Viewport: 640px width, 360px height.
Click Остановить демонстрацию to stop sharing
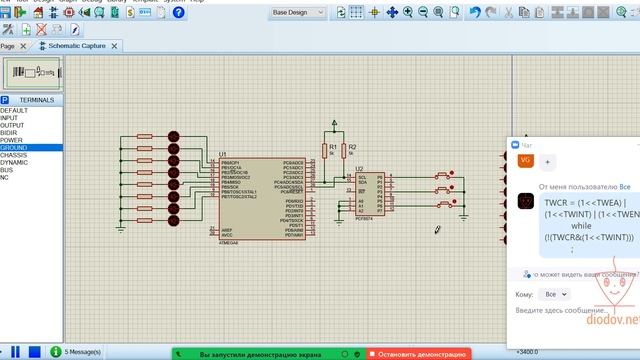419,354
